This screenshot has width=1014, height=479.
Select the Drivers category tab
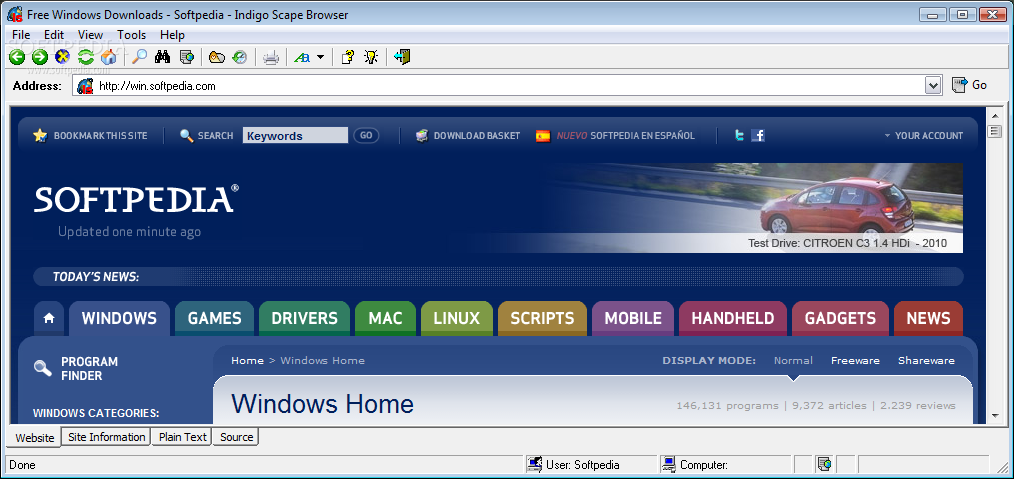coord(305,318)
